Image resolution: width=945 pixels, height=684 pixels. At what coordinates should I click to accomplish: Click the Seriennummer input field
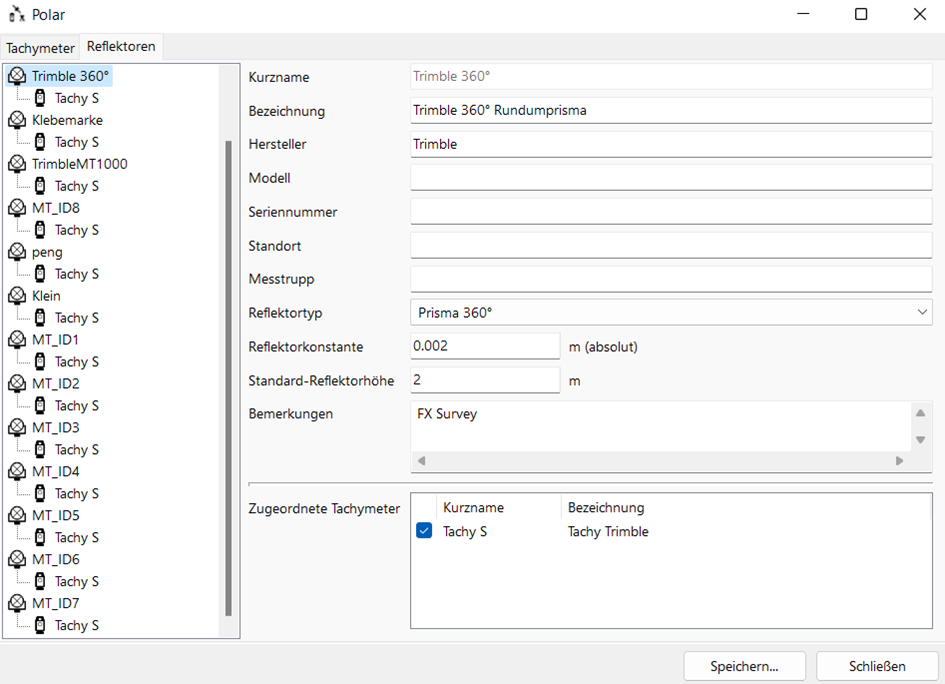(x=671, y=212)
